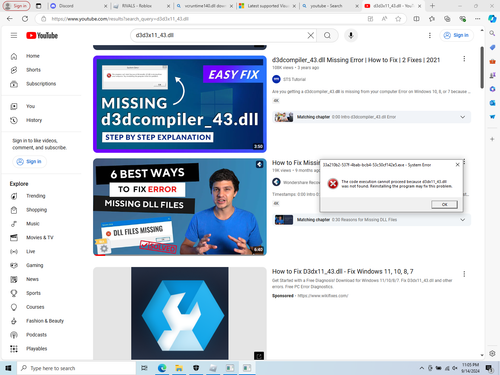Screen dimensions: 500x375
Task: Close the System Error dialog
Action: (457, 165)
